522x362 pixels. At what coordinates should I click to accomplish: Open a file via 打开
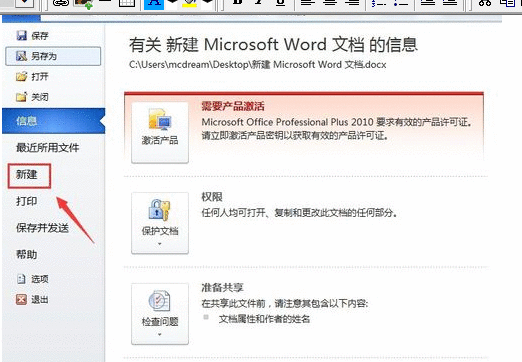(x=32, y=77)
